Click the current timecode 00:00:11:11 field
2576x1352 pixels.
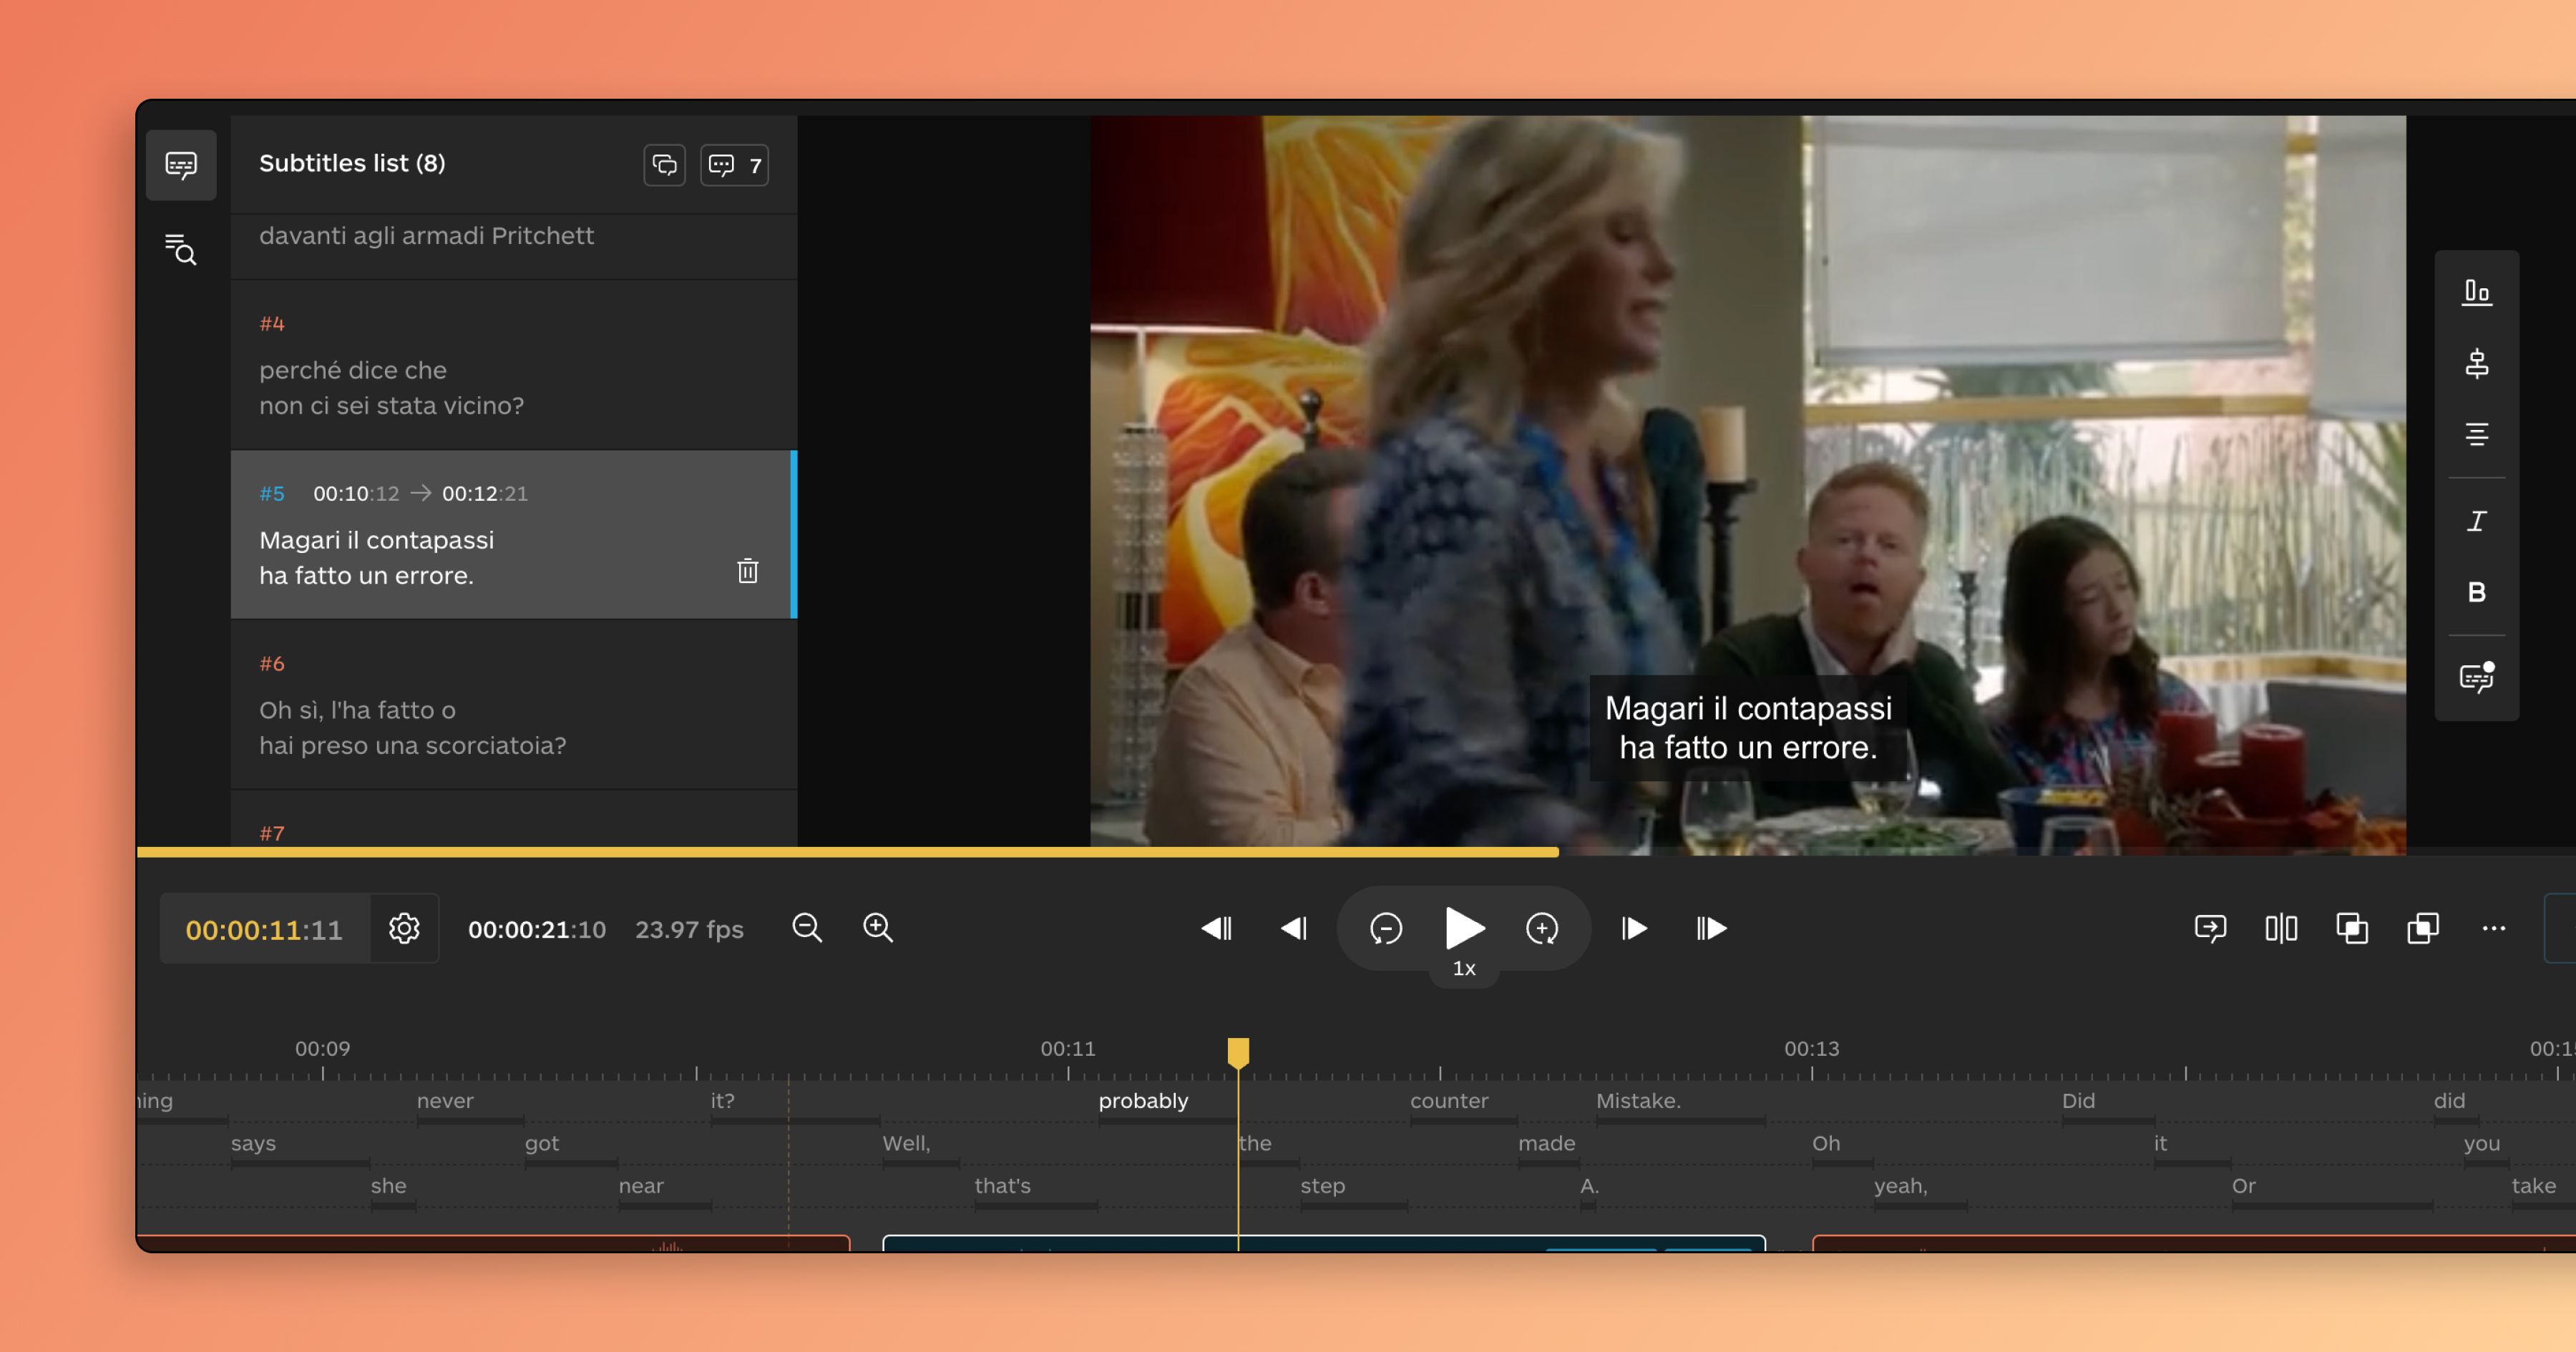click(265, 930)
